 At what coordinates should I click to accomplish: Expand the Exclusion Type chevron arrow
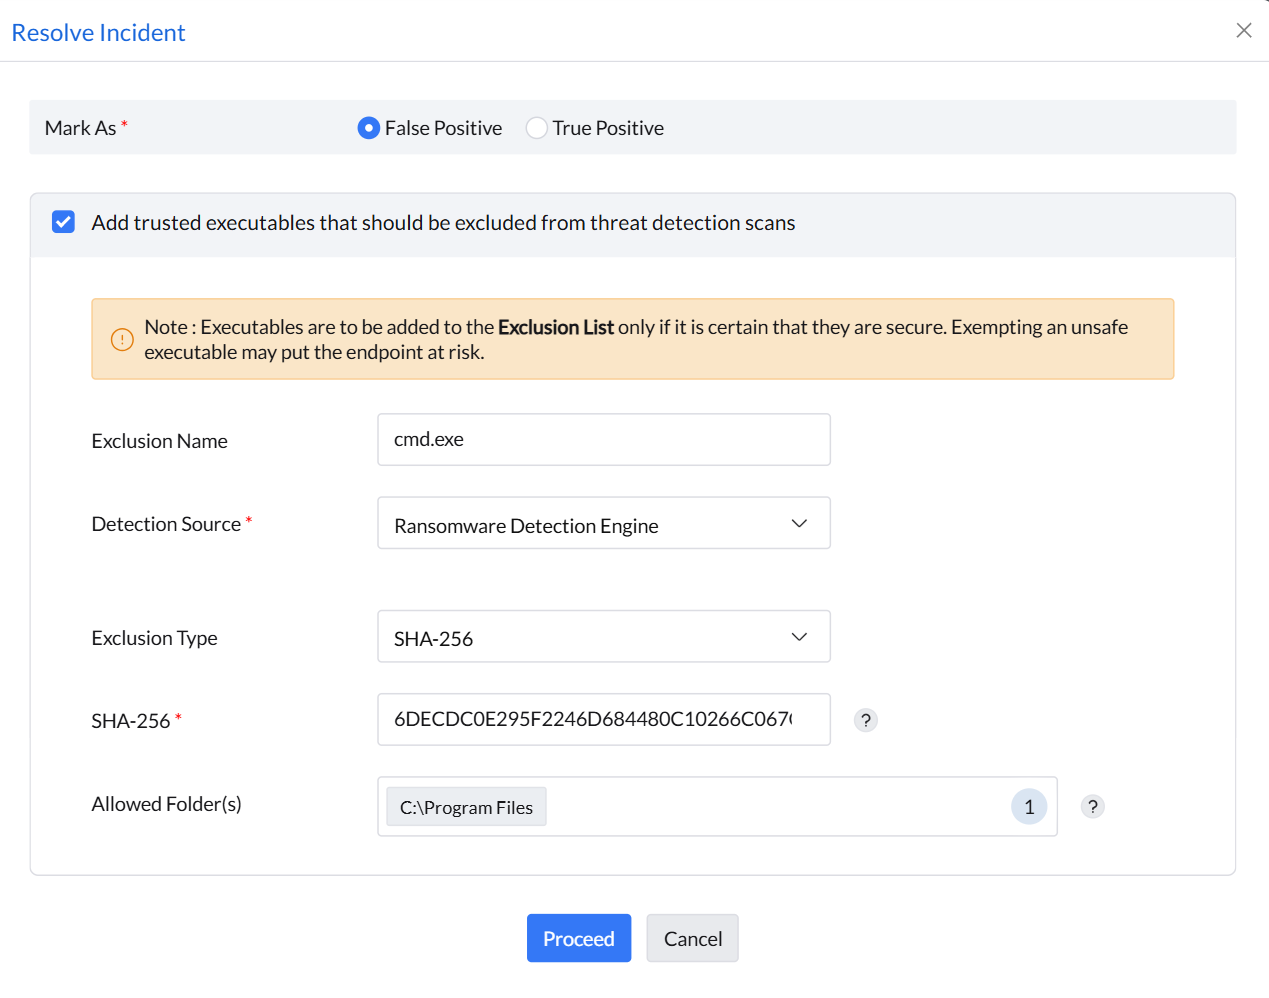(x=798, y=636)
